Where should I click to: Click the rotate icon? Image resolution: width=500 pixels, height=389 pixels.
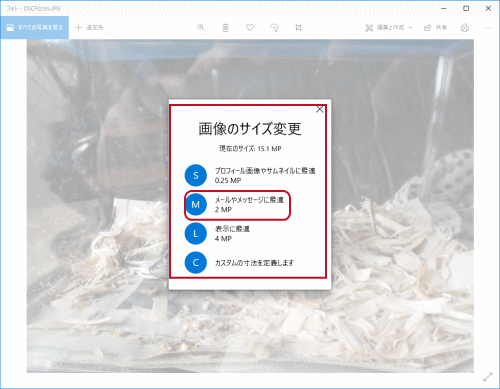coord(274,28)
